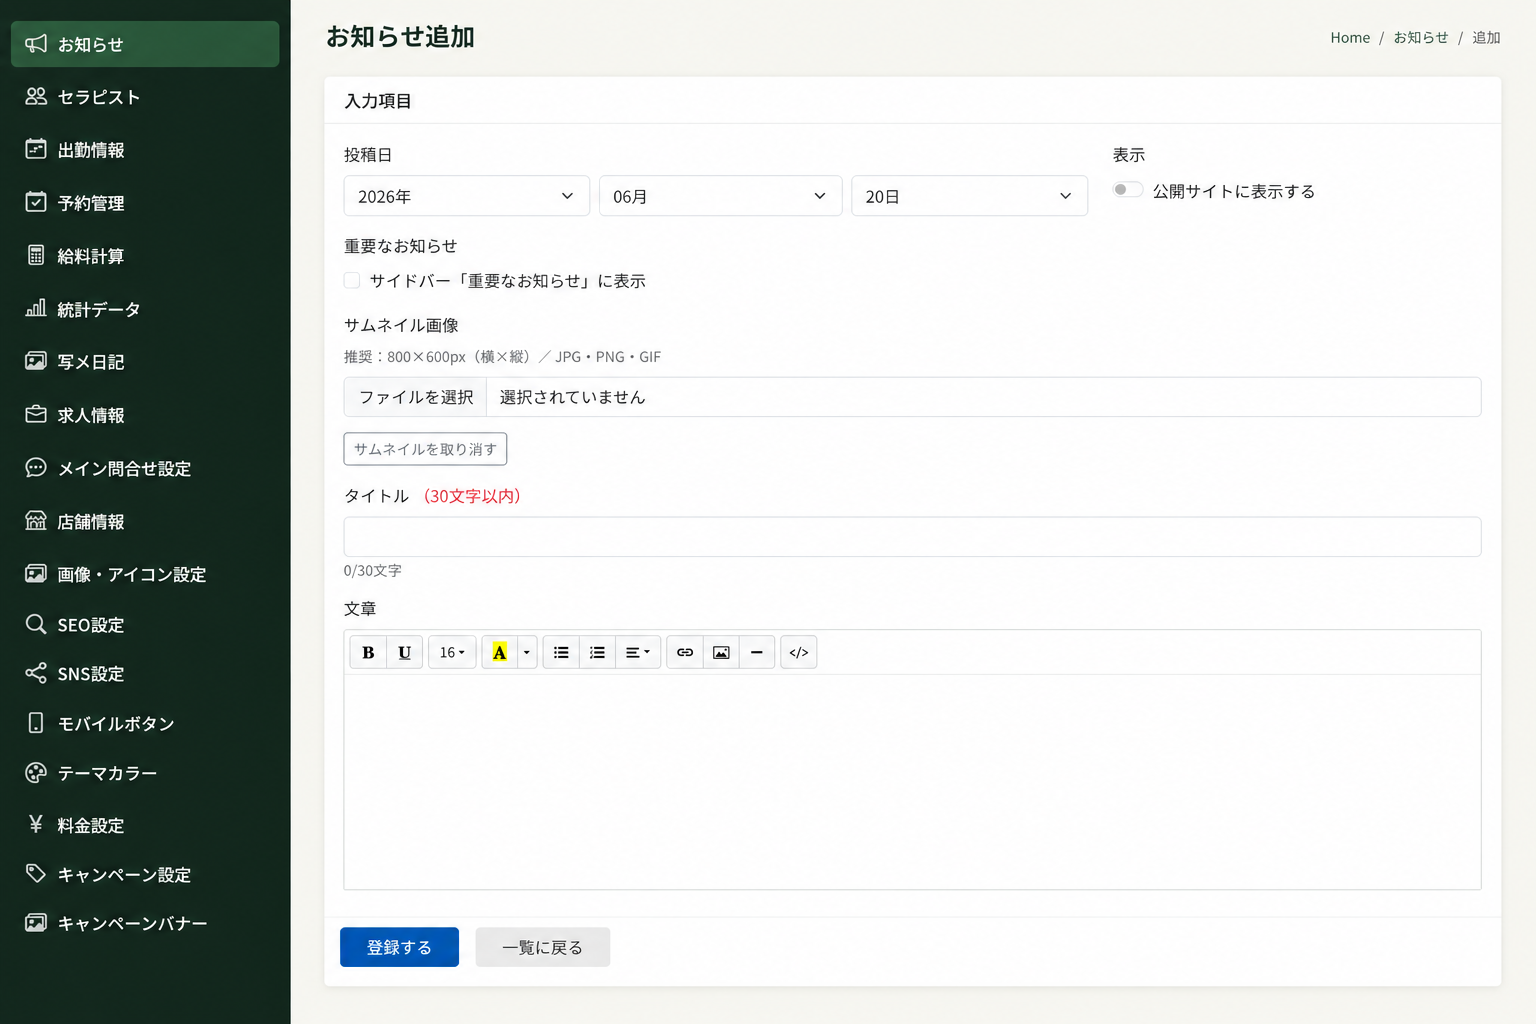Click the calculator icon beside 給料計算
Screen dimensions: 1536x1024
[36, 255]
